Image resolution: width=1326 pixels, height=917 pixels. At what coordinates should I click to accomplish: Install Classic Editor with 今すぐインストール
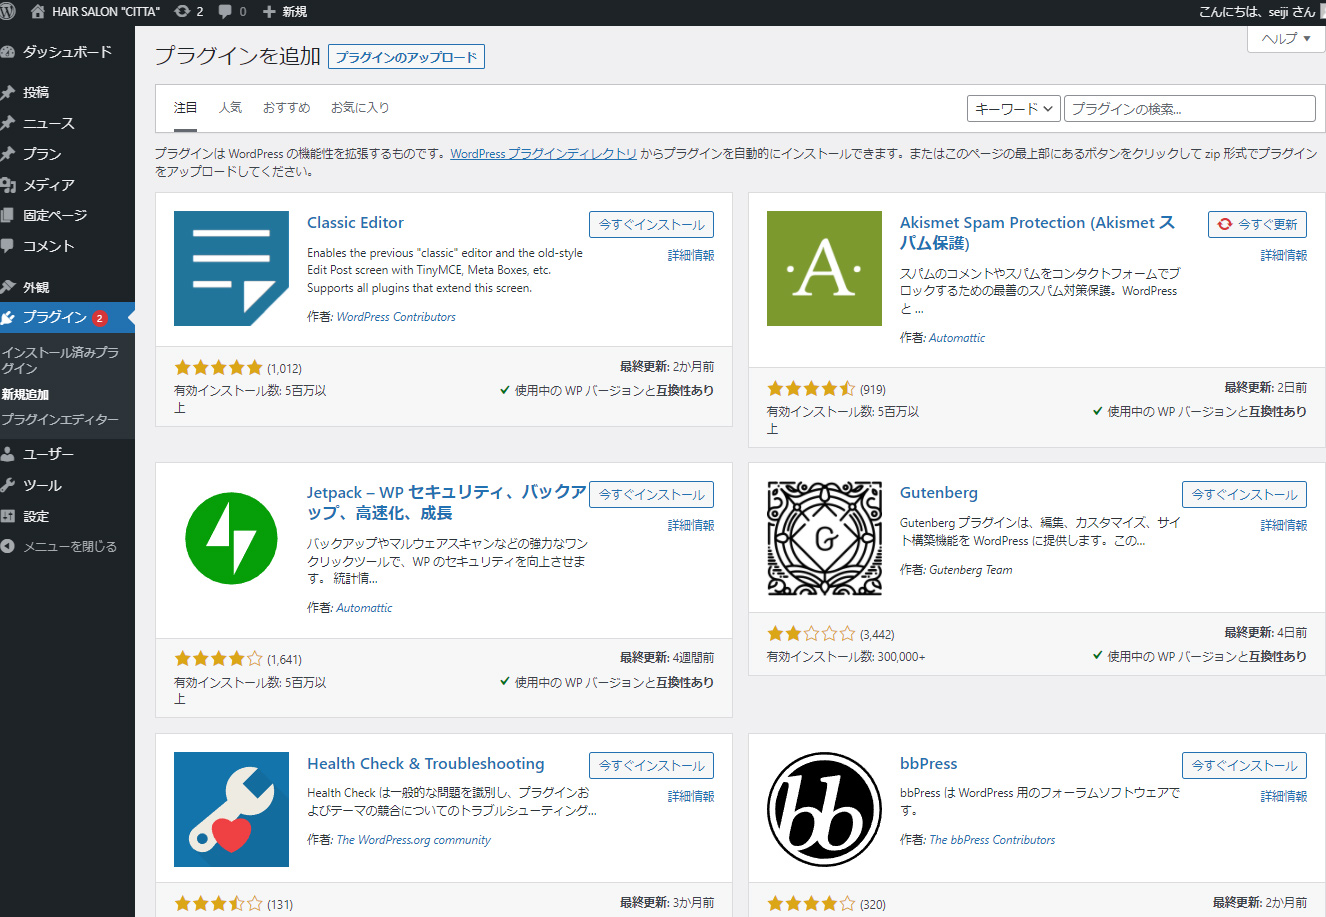tap(652, 224)
